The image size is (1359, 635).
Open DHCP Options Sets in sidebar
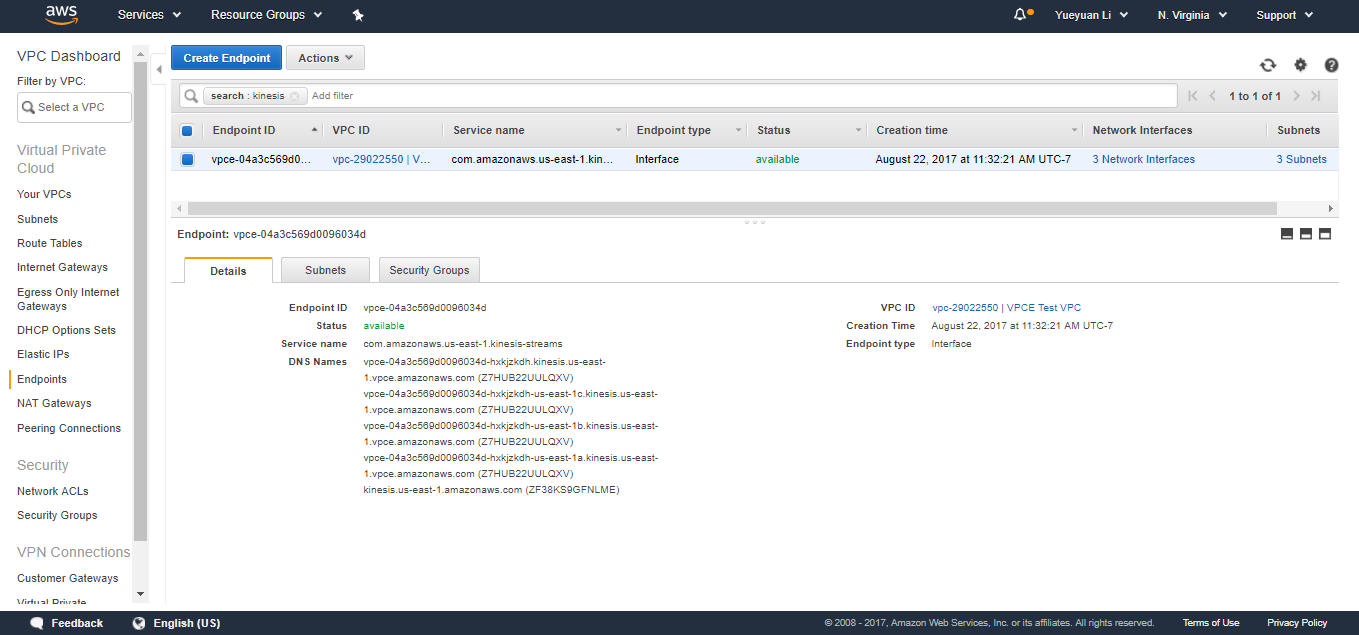tap(66, 330)
